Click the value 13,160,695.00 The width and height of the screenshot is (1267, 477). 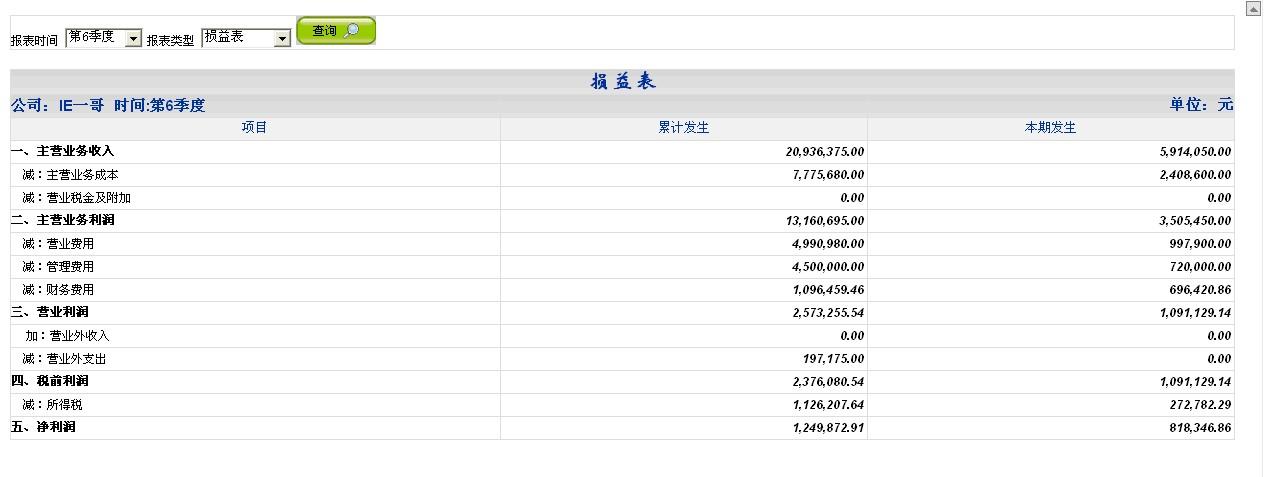(825, 221)
